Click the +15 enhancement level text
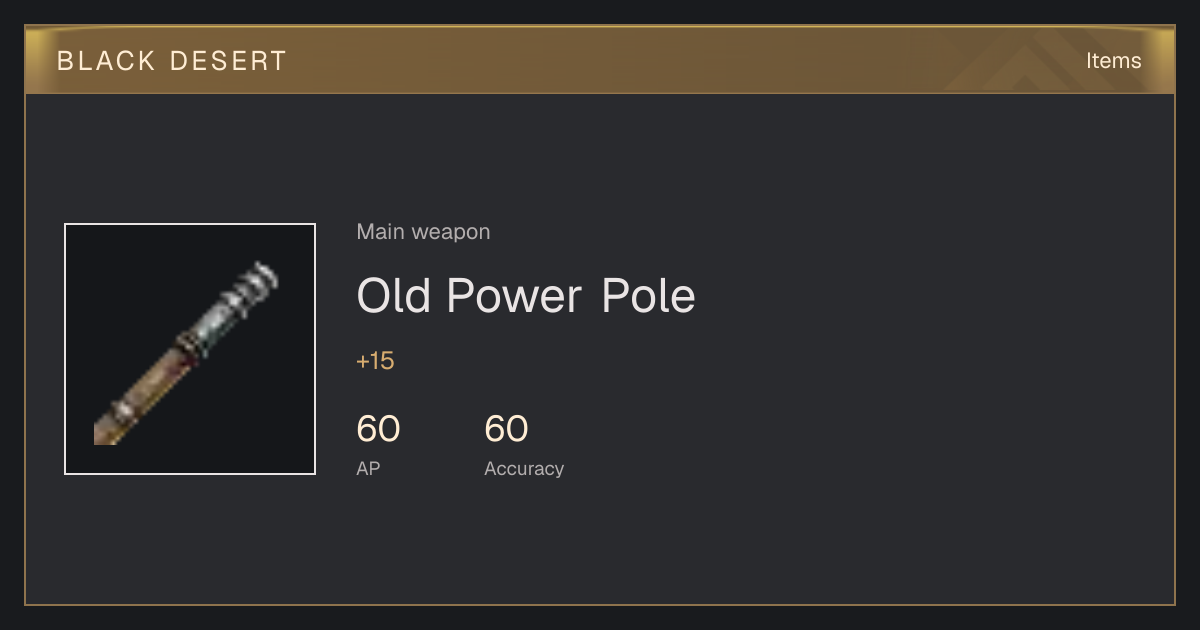Screen dimensions: 1200x630 point(375,361)
